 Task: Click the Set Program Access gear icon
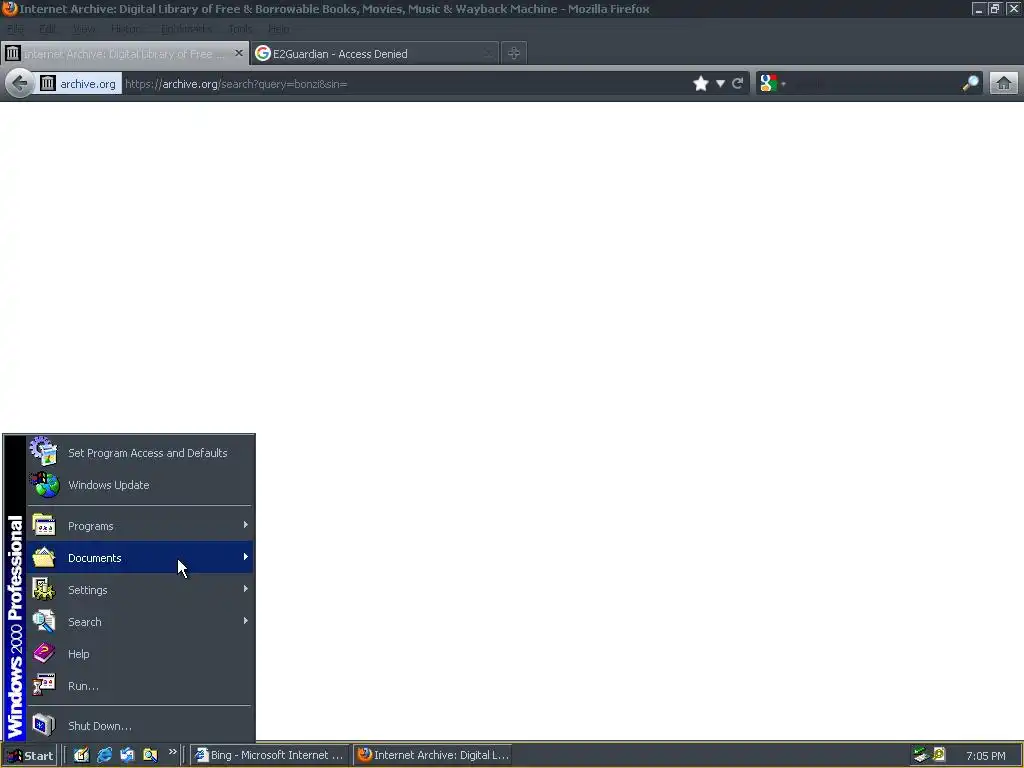[x=44, y=451]
